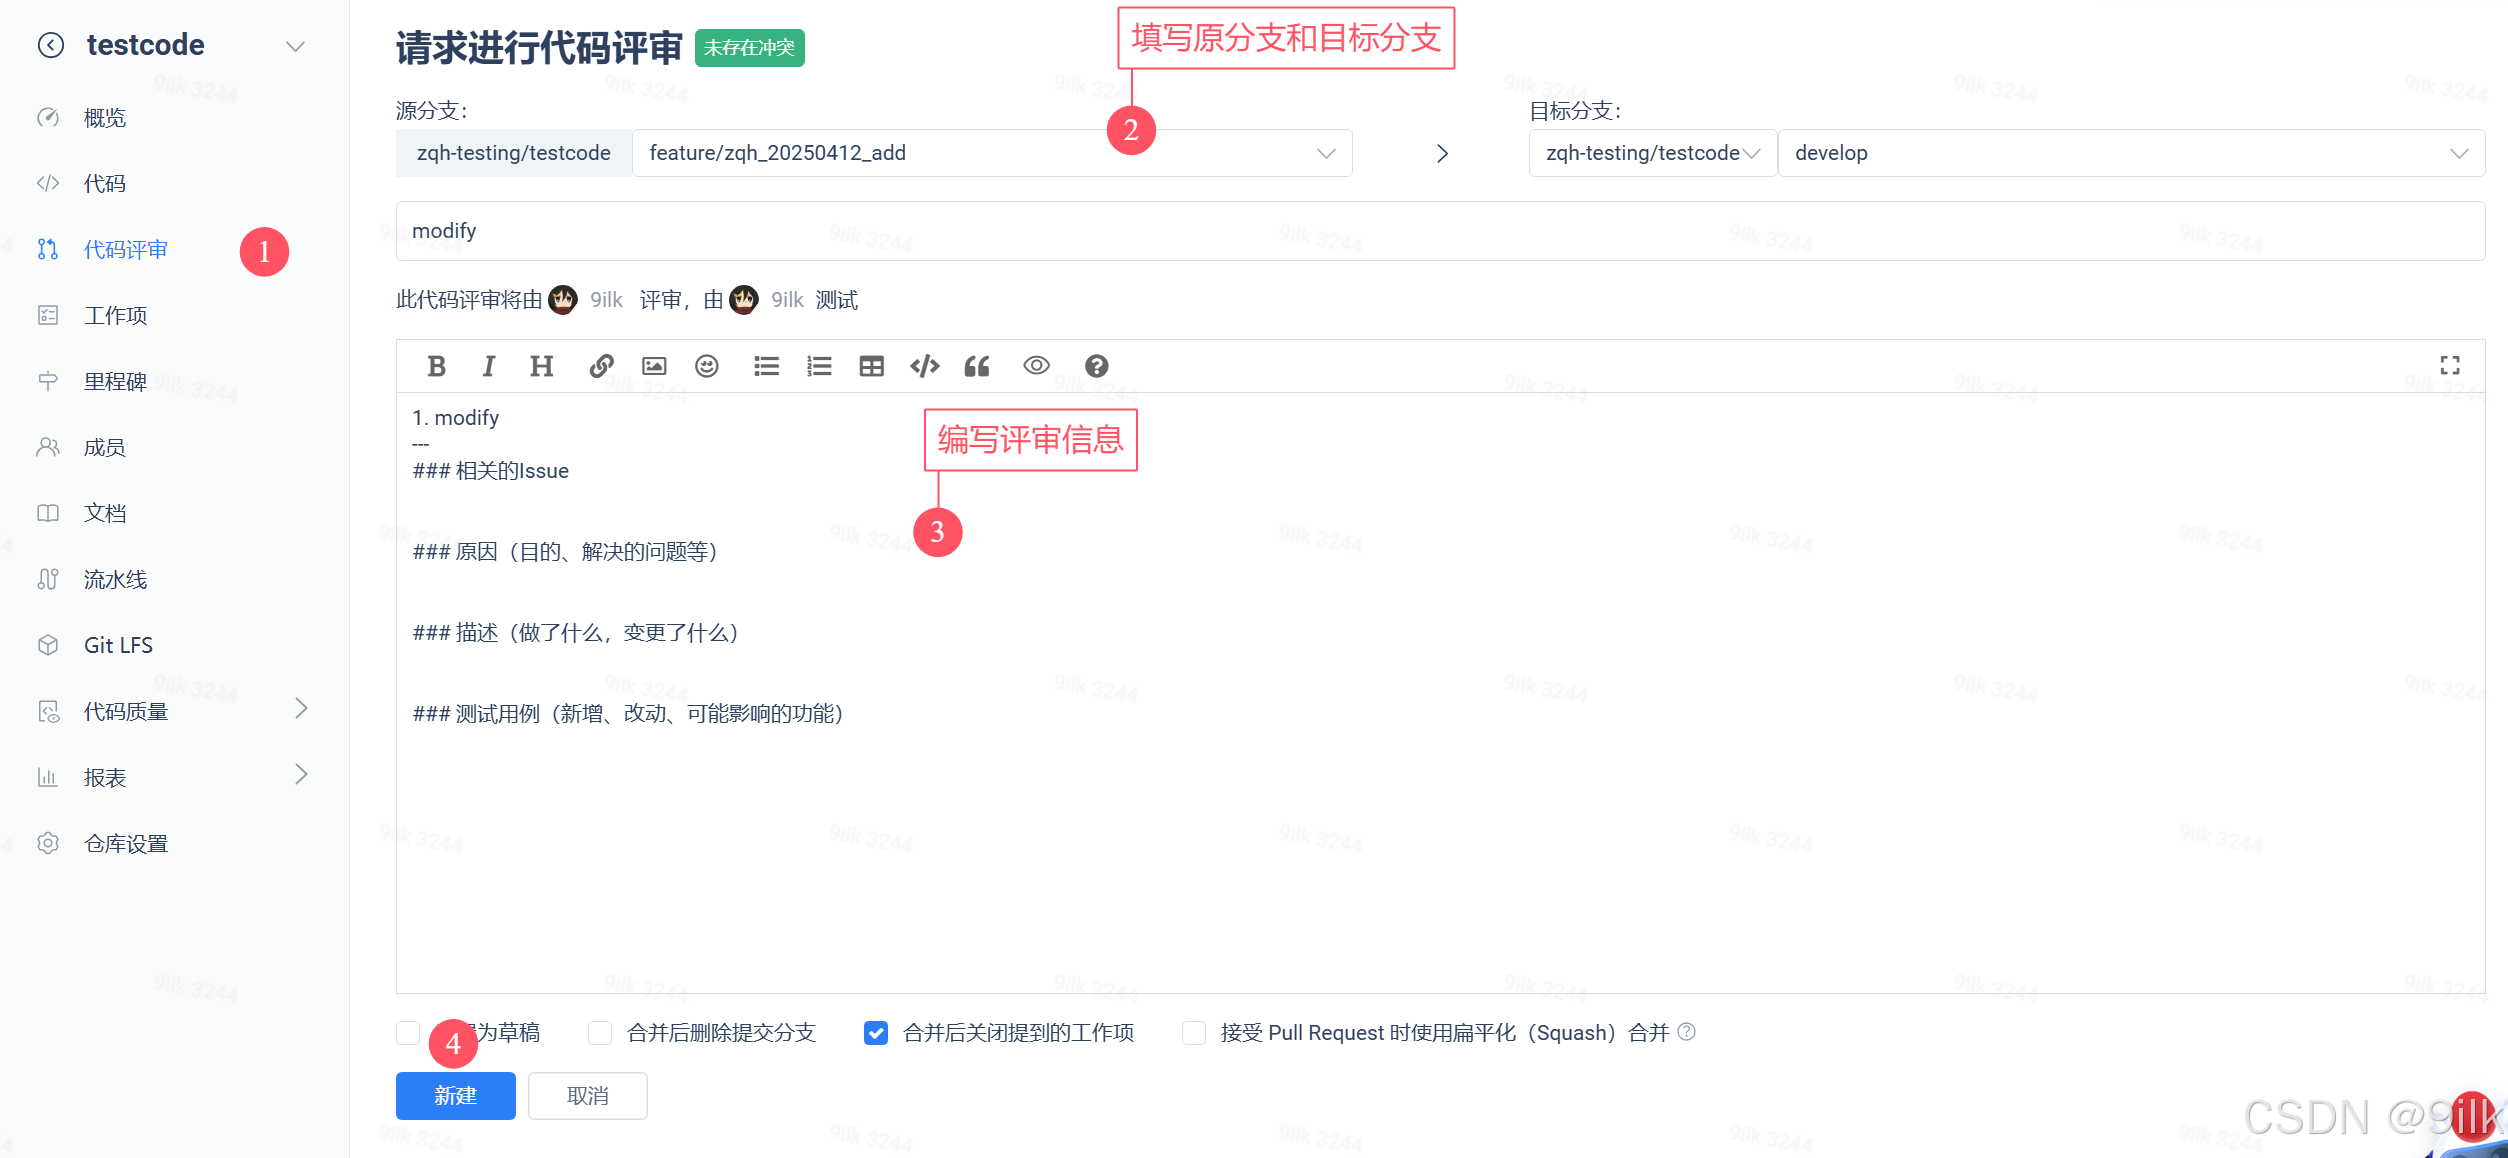Open 流水线 in the sidebar
The image size is (2508, 1158).
115,579
